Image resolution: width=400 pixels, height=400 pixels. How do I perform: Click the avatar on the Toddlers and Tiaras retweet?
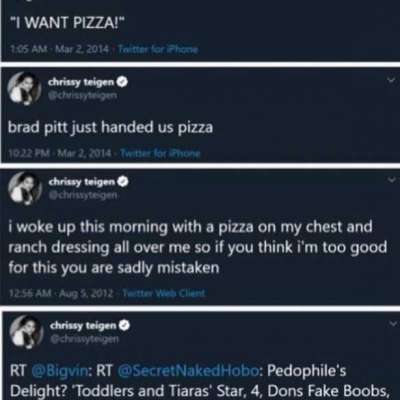[26, 332]
